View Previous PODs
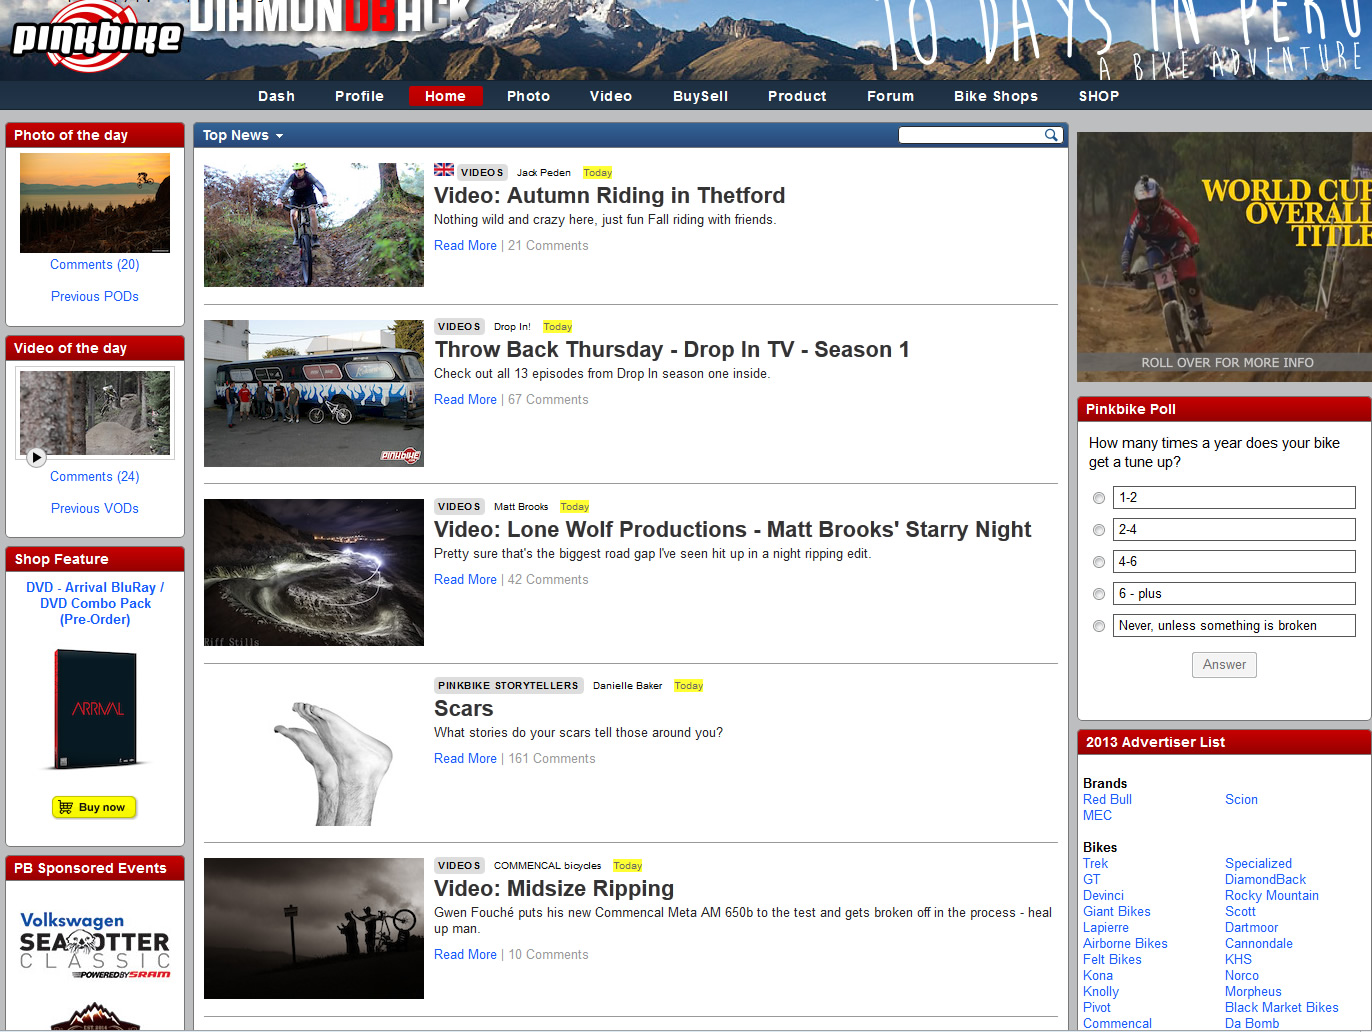1372x1032 pixels. coord(95,297)
